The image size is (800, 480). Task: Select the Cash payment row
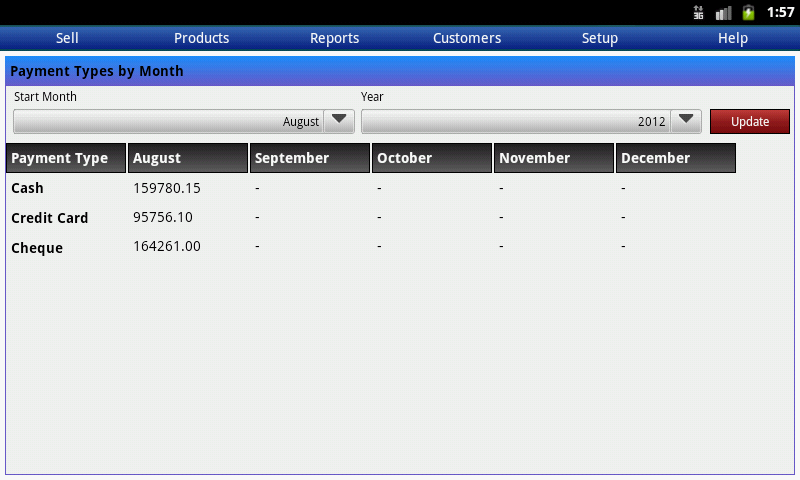point(28,188)
